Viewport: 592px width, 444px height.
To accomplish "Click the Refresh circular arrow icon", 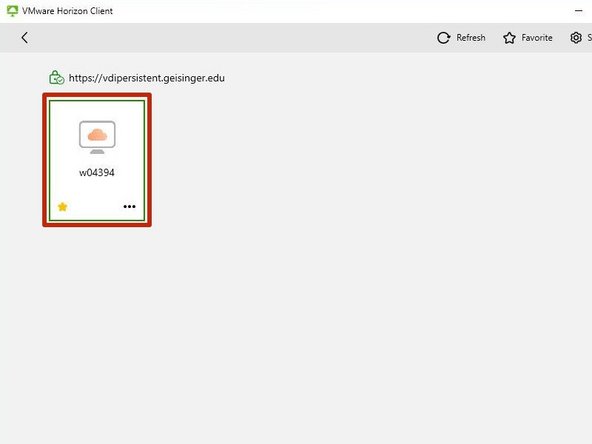I will click(444, 38).
